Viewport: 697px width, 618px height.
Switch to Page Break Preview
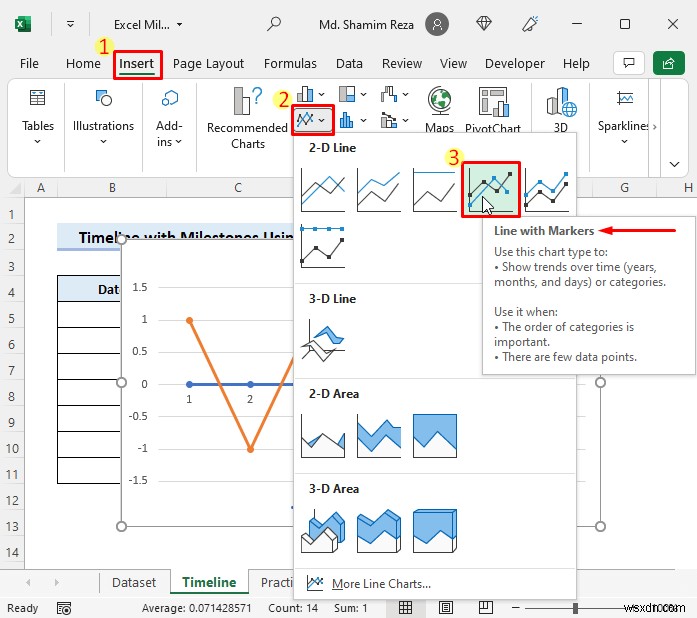click(x=486, y=607)
